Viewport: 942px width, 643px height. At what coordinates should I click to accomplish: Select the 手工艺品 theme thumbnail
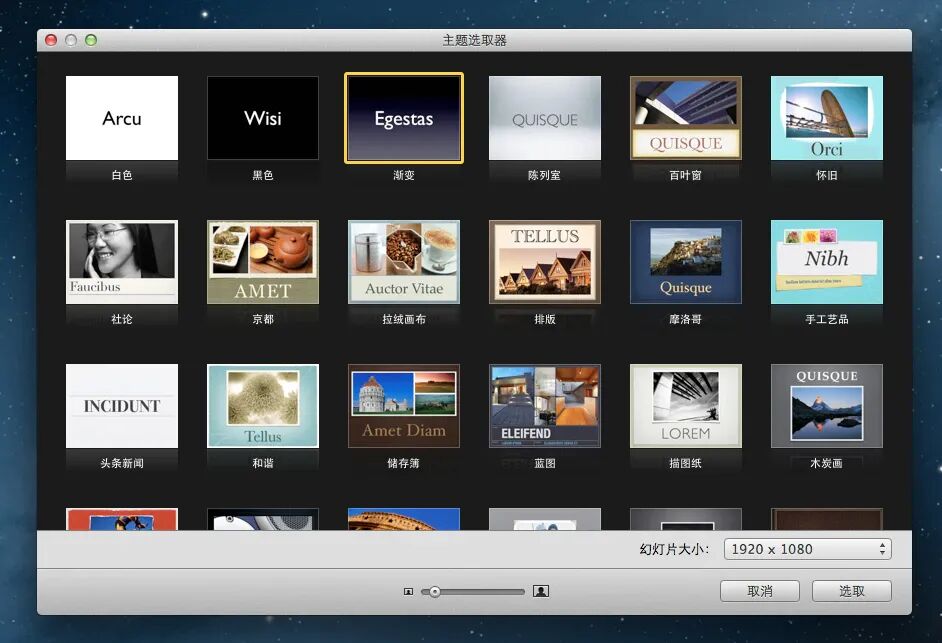[x=827, y=262]
